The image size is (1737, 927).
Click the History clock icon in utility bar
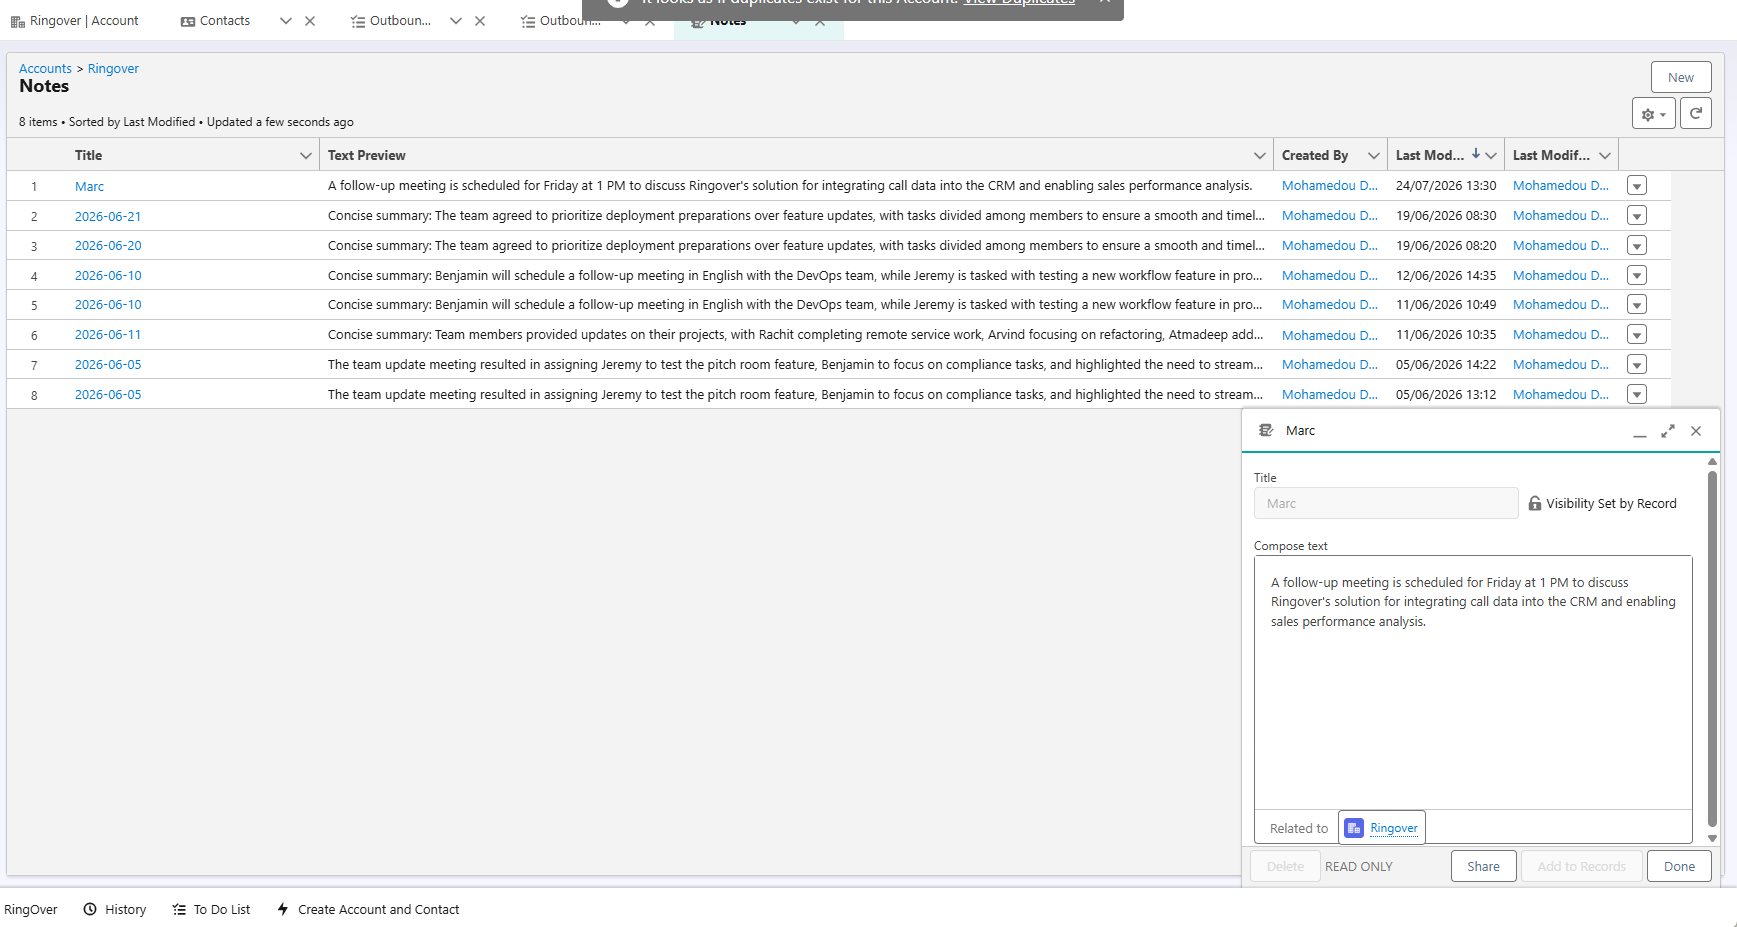coord(90,909)
